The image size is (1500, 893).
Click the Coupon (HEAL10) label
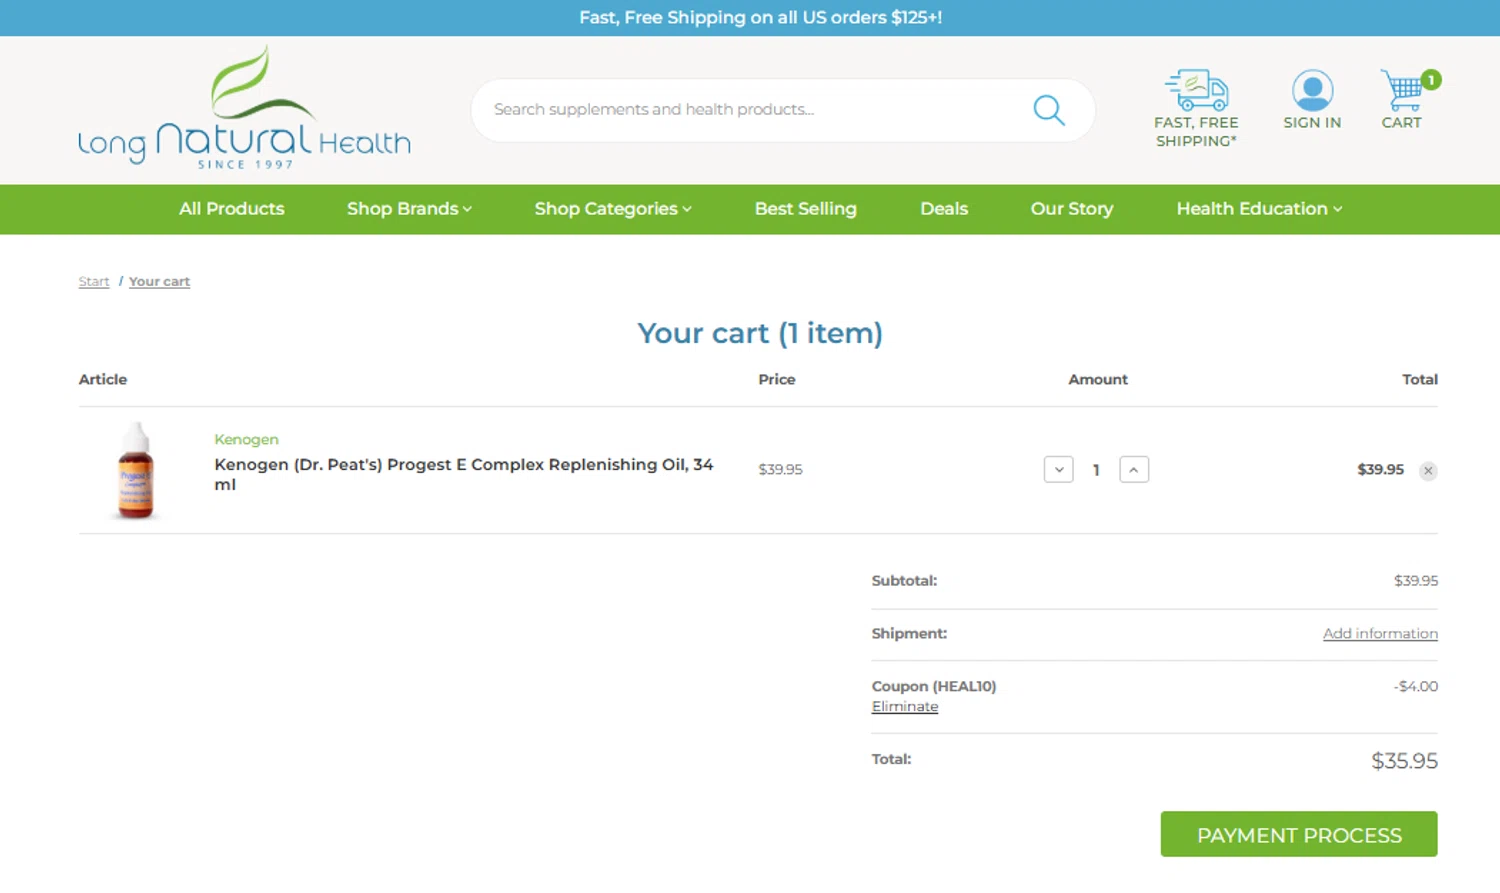coord(934,686)
